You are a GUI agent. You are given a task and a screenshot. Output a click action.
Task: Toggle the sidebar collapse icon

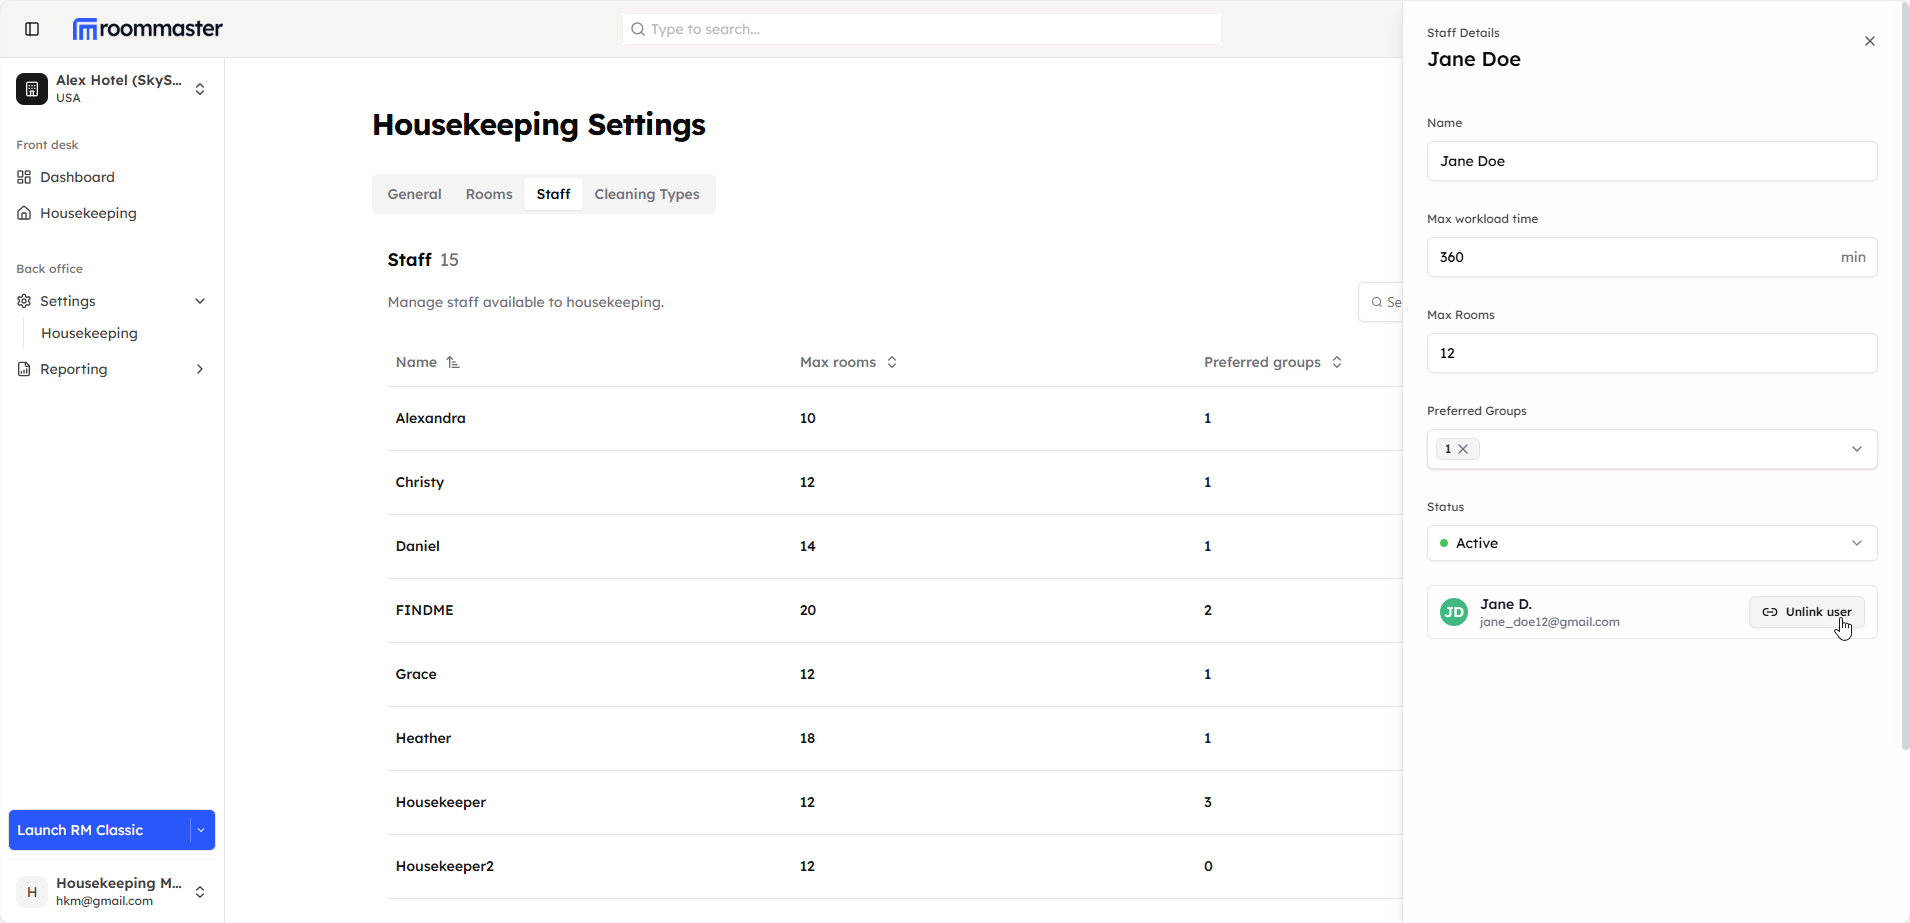point(32,29)
